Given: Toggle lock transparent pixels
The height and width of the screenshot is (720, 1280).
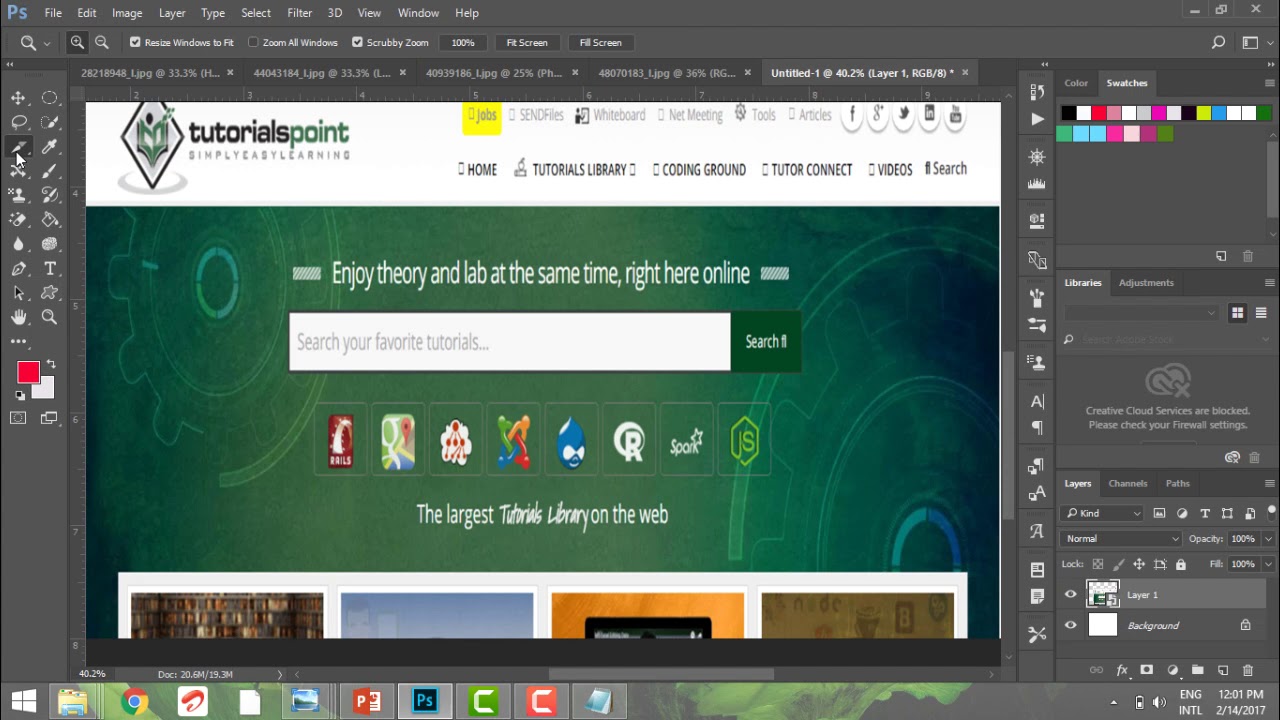Looking at the screenshot, I should point(1097,564).
